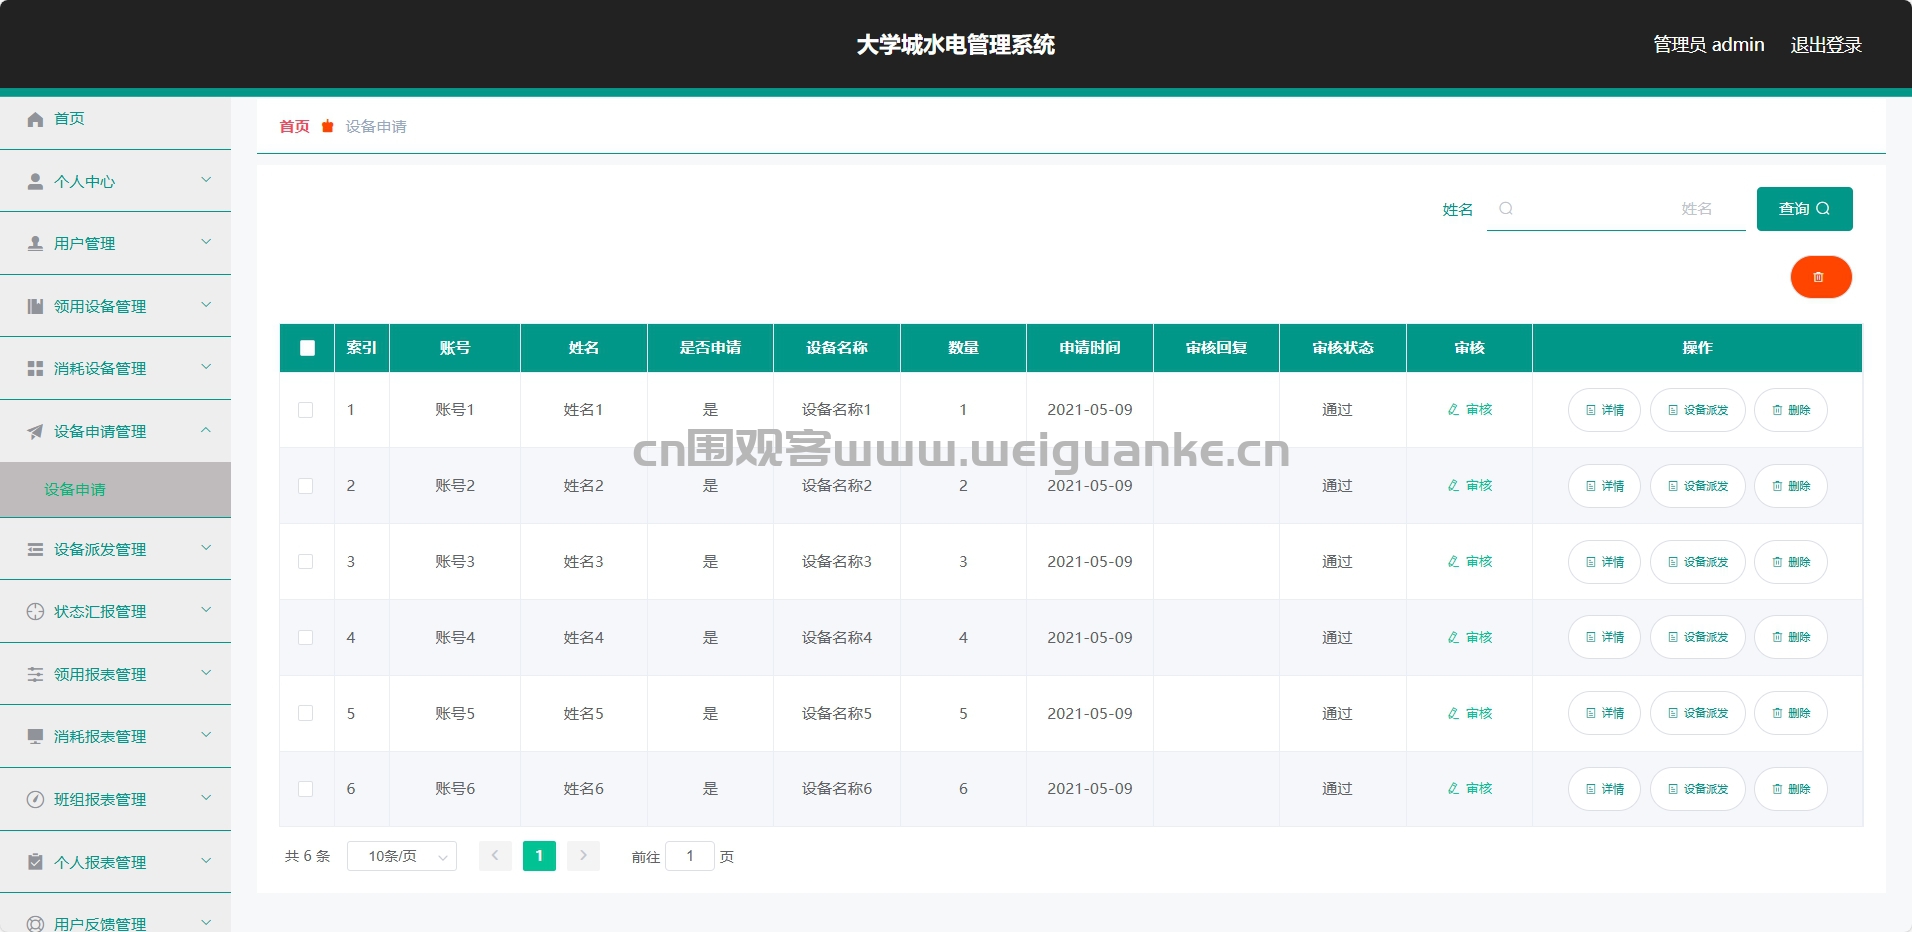Check the row checkbox for 账号5

pos(306,714)
